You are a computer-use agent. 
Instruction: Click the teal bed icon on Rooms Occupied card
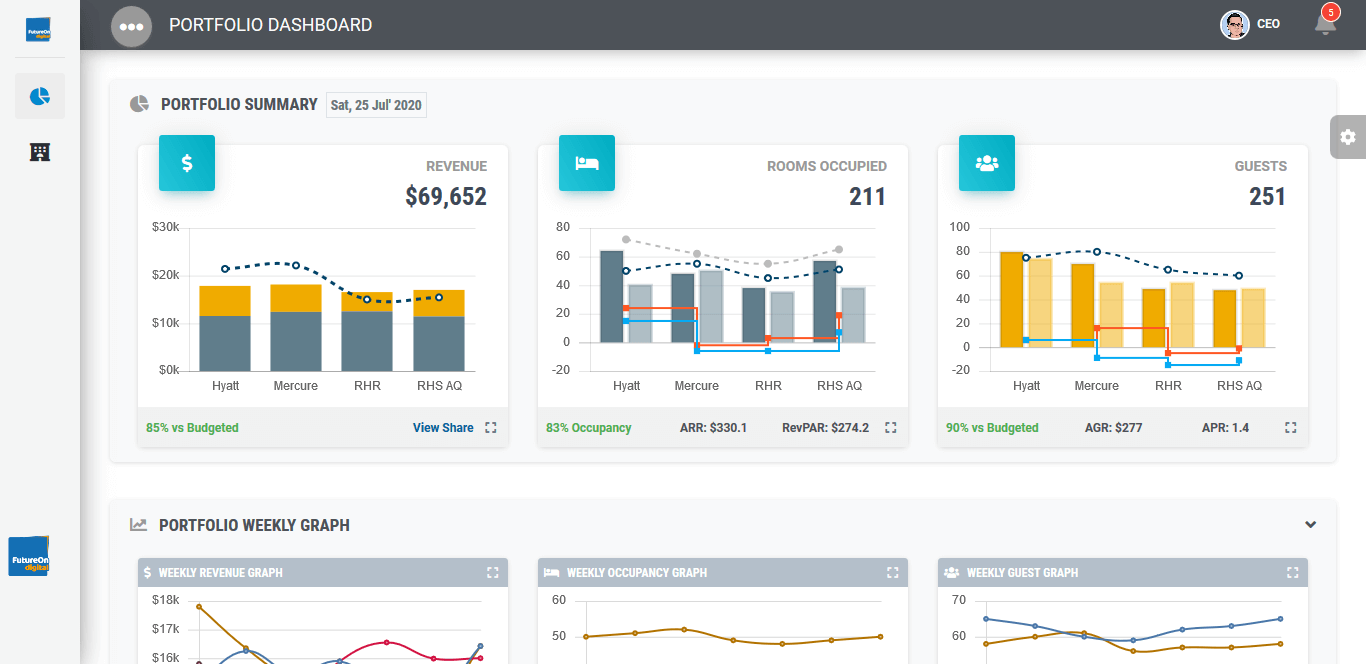pyautogui.click(x=587, y=163)
